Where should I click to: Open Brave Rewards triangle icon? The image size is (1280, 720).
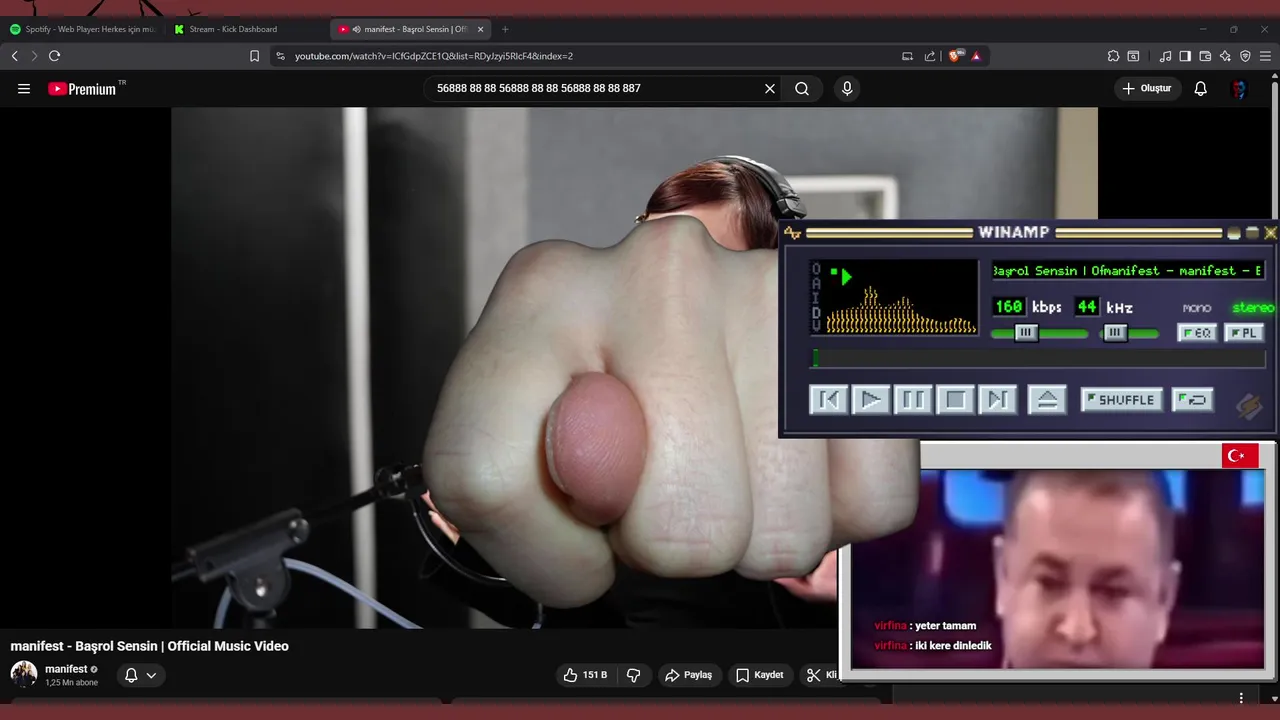(976, 56)
